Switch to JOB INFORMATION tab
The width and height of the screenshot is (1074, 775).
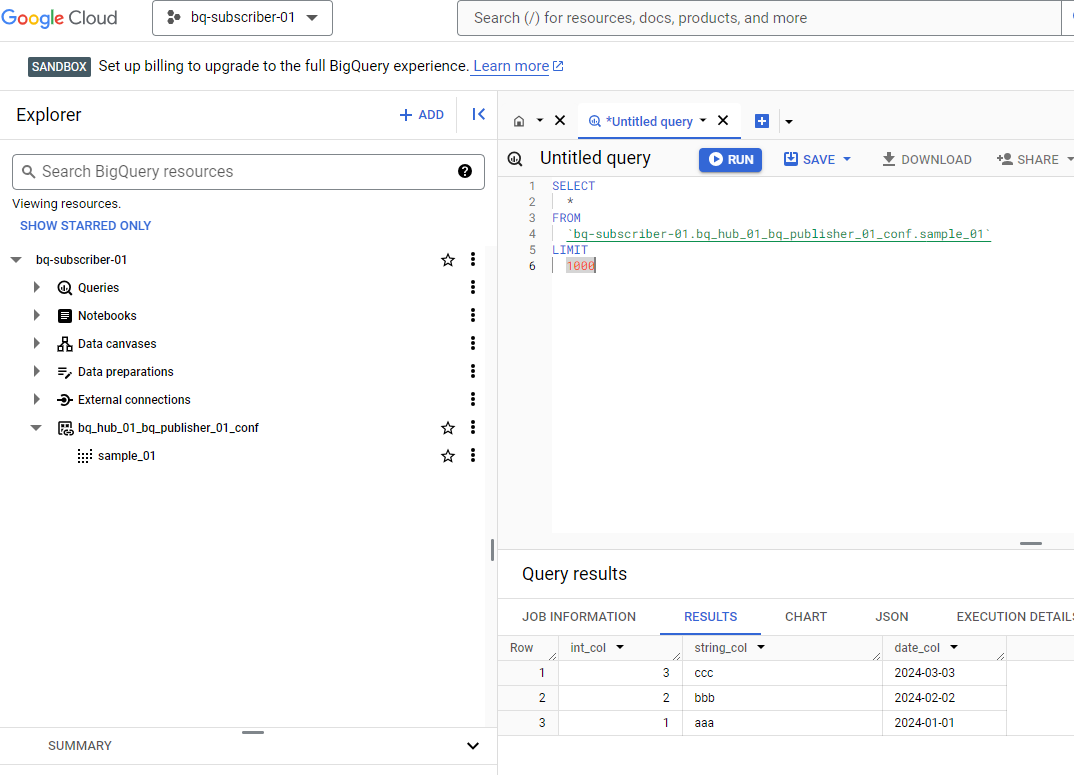[579, 617]
